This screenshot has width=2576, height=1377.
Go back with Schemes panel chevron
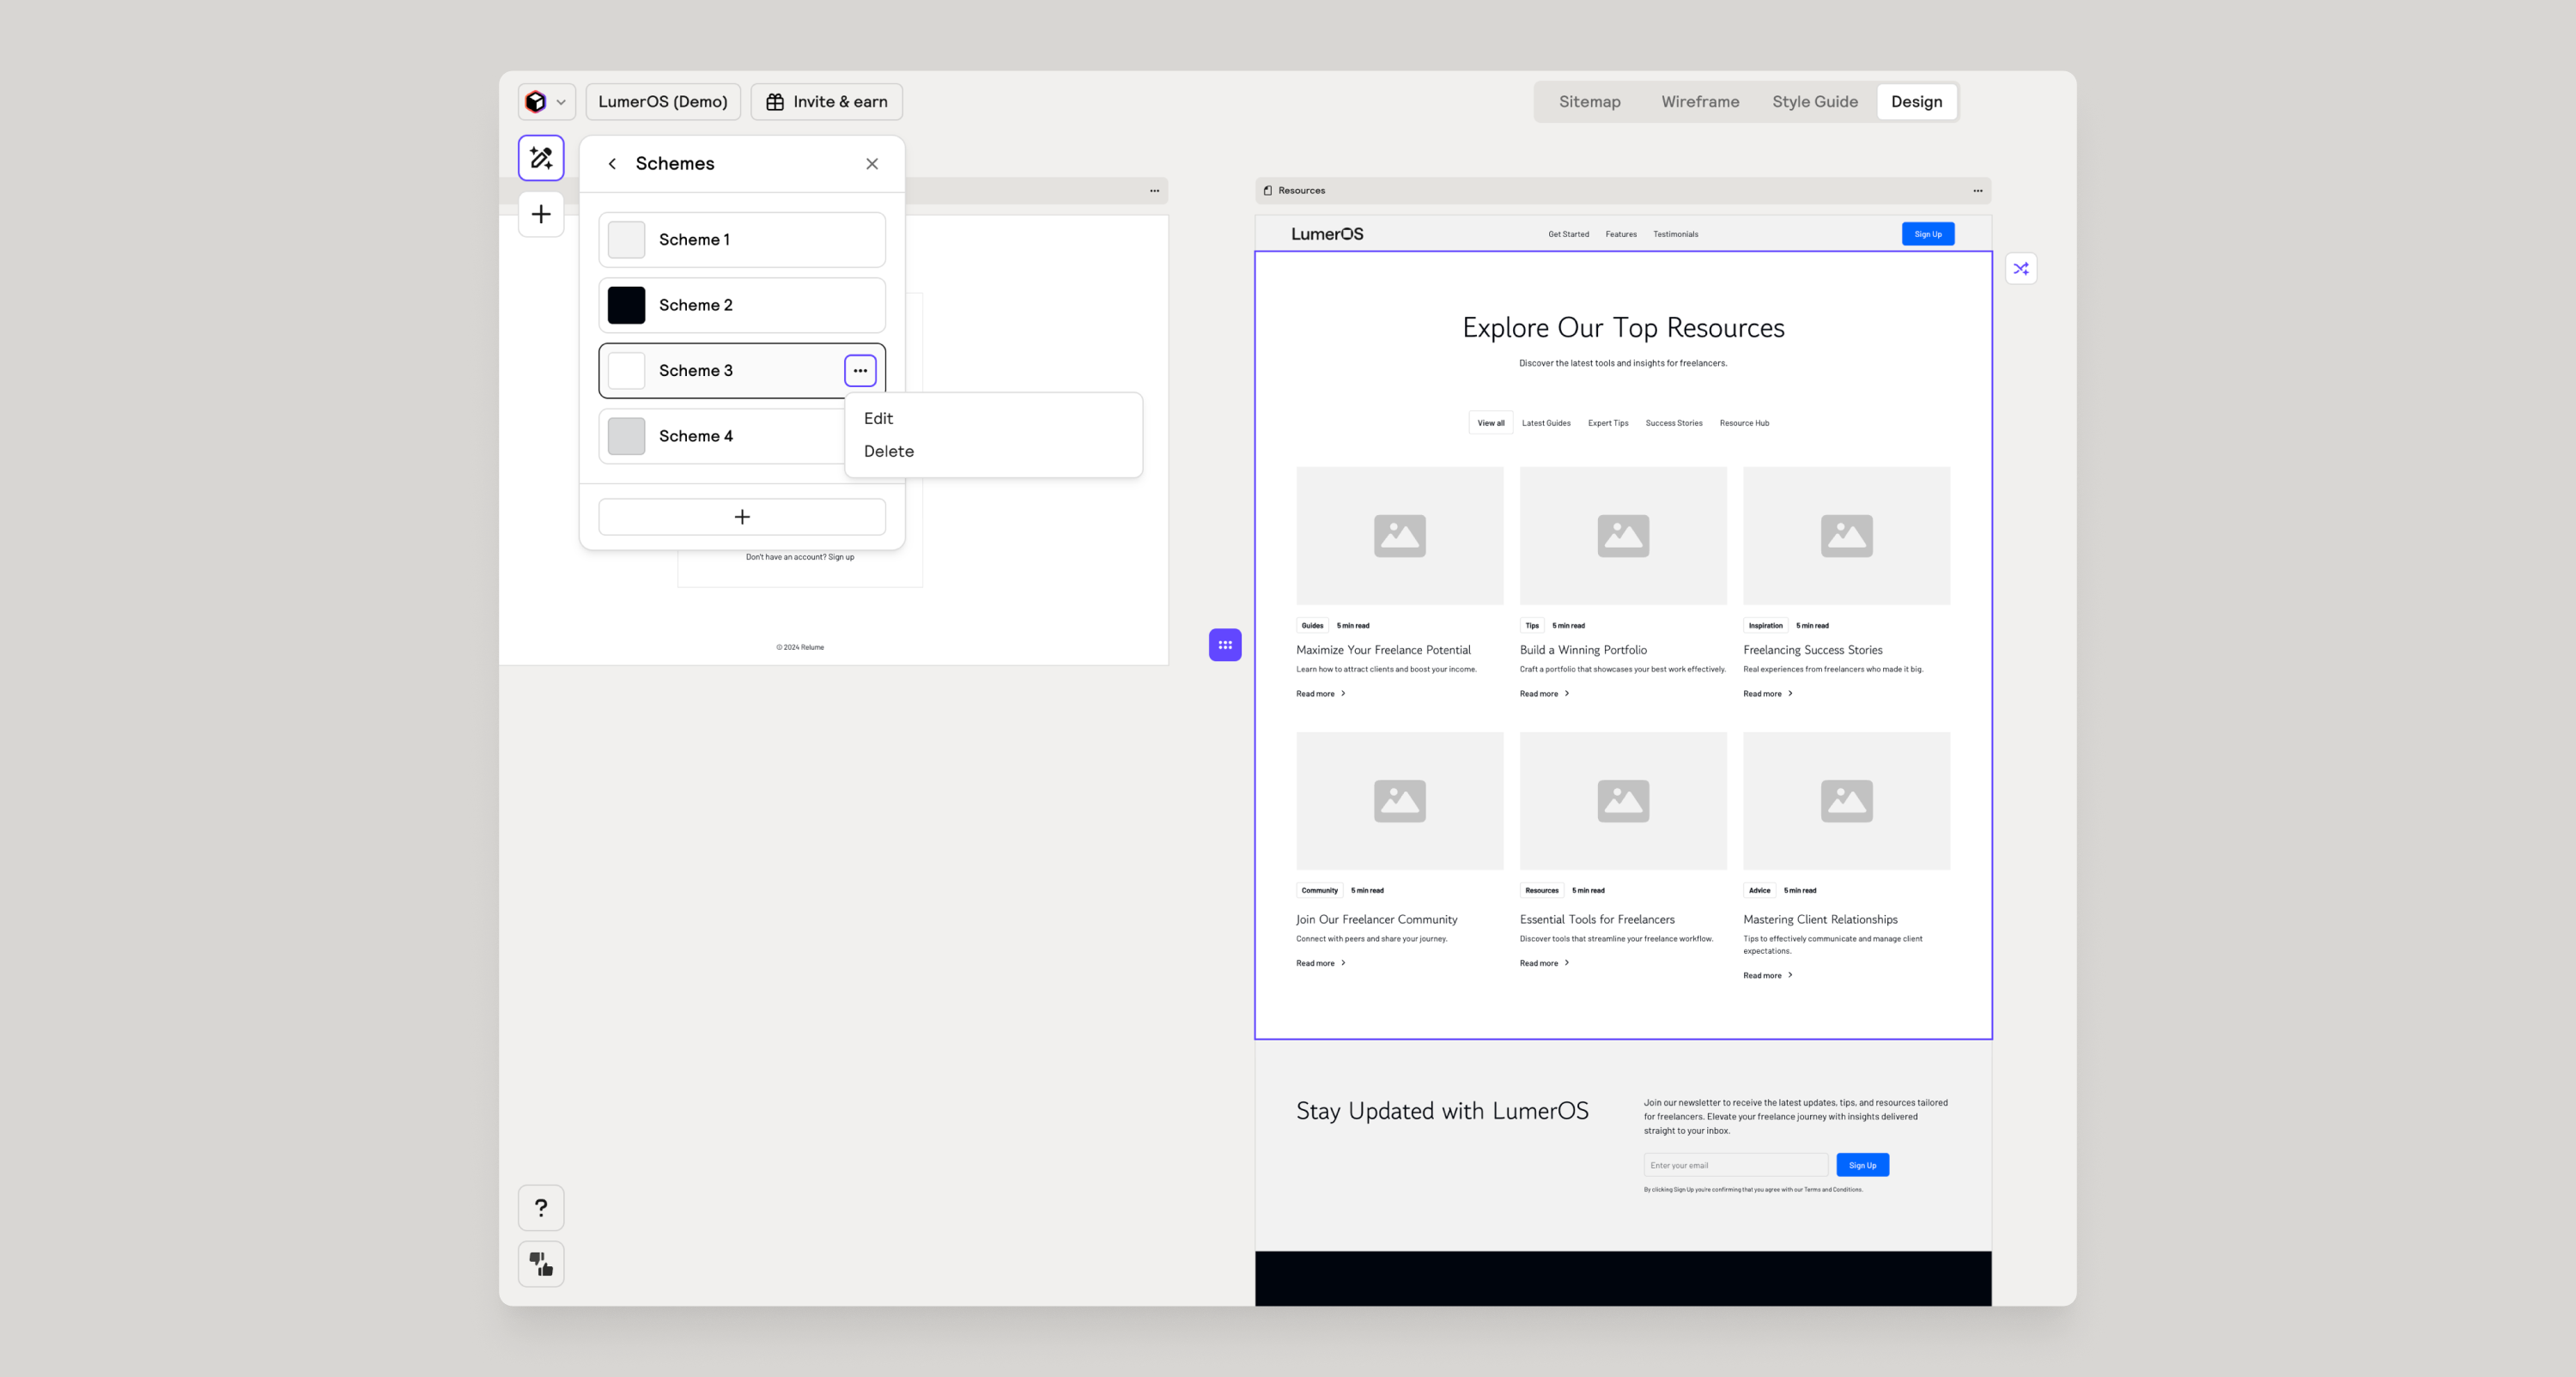(612, 164)
